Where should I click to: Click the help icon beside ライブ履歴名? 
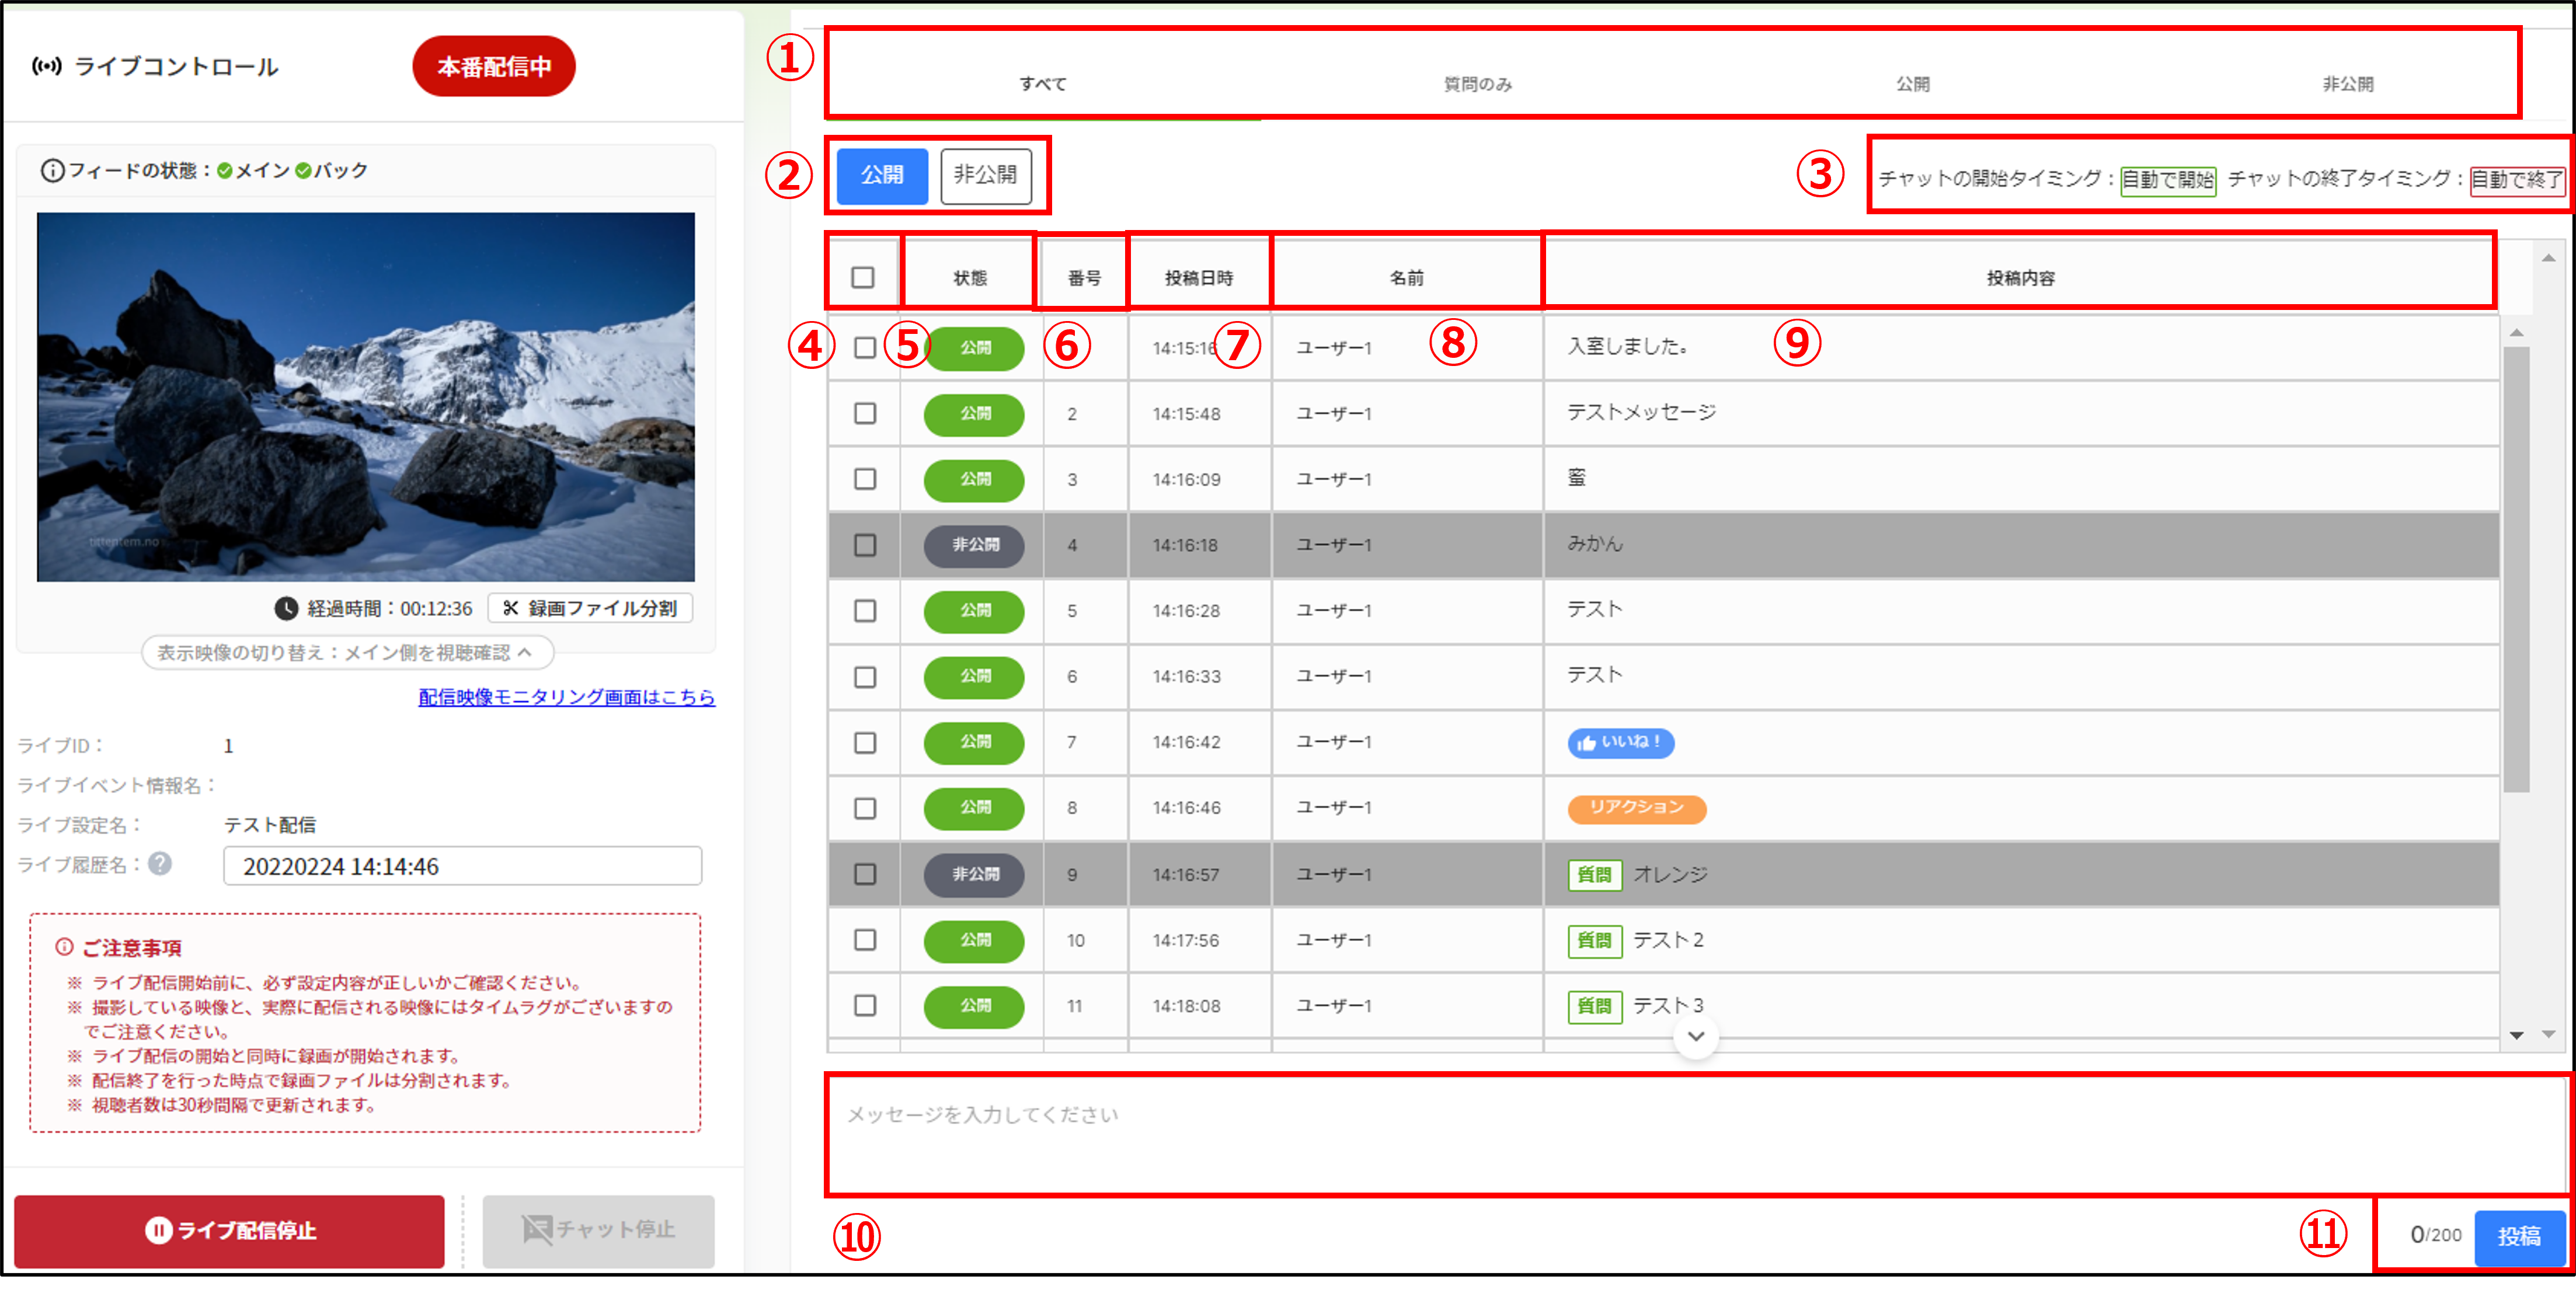click(160, 863)
